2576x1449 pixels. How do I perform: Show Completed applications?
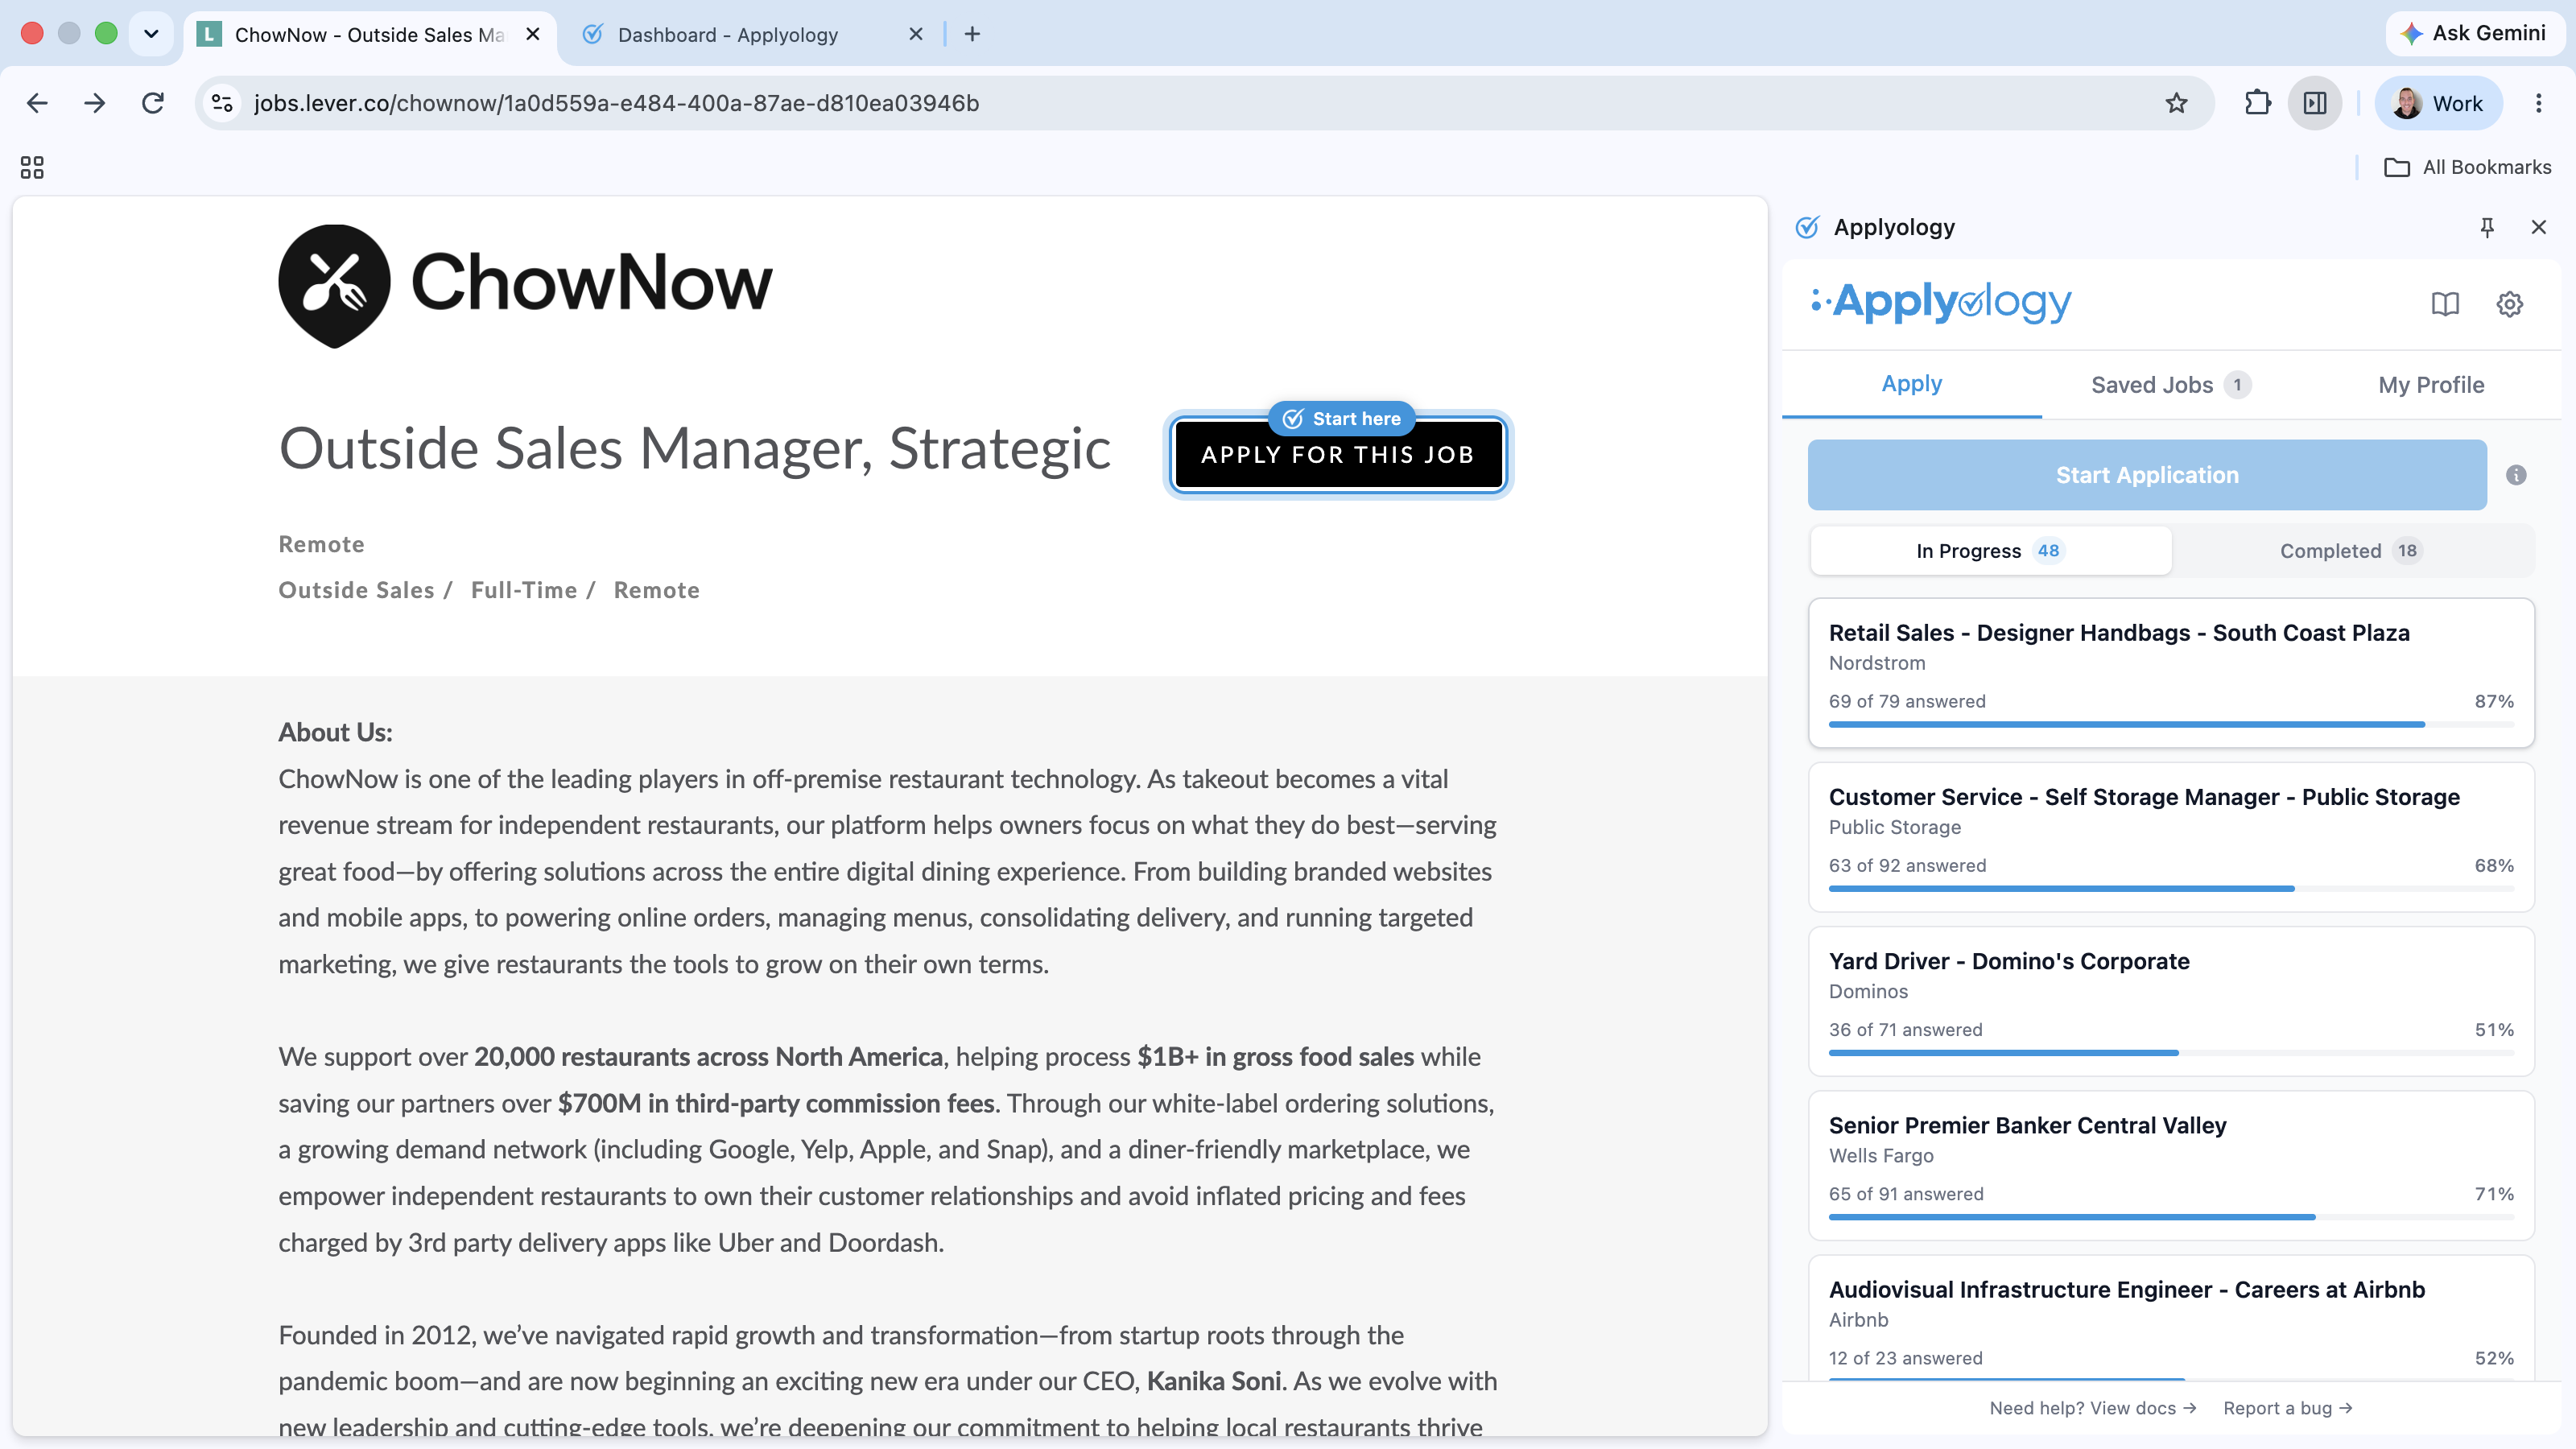tap(2351, 551)
